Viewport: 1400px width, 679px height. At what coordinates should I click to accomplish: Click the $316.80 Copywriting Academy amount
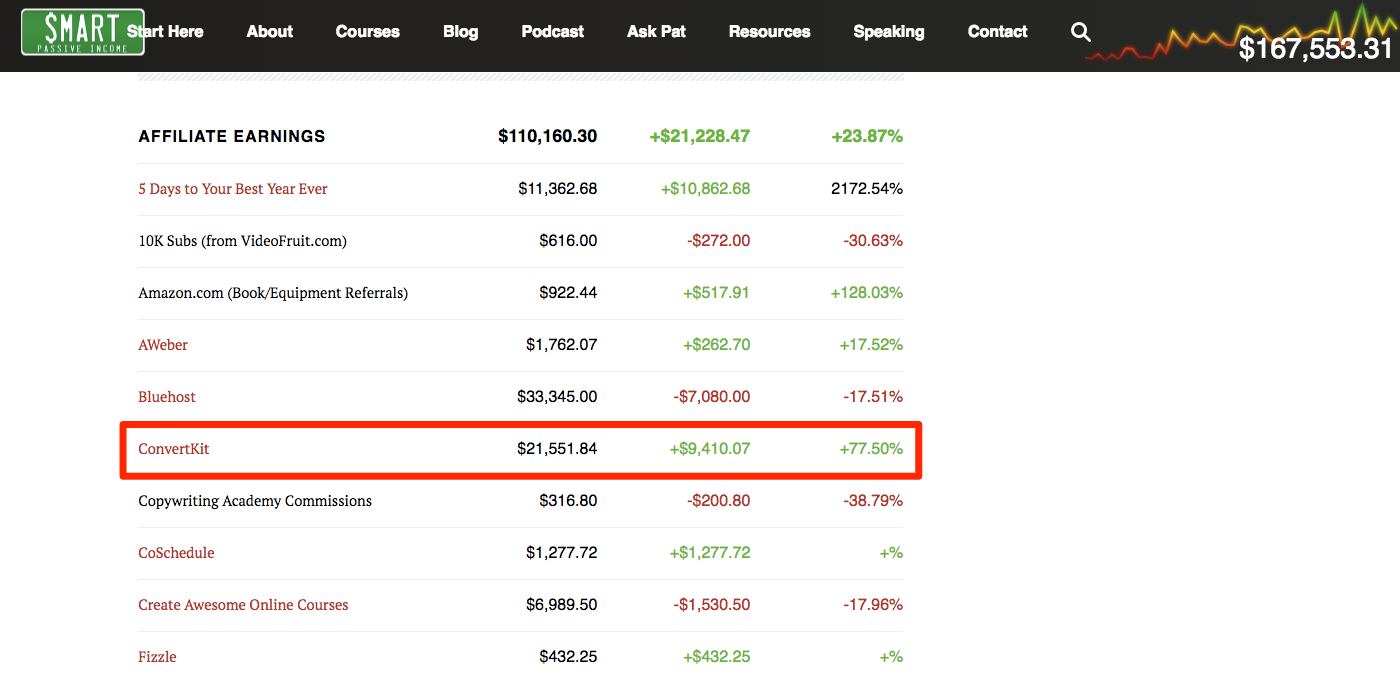(568, 501)
